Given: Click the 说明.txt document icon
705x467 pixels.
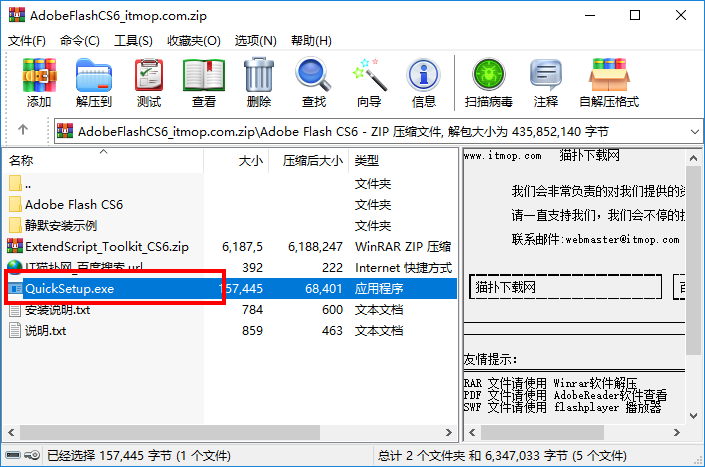Looking at the screenshot, I should click(15, 330).
